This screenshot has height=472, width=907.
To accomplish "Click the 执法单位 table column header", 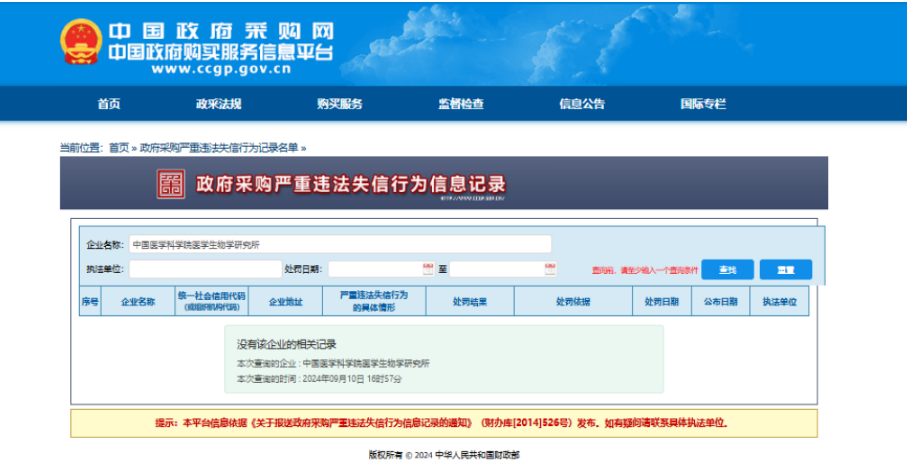I will click(x=780, y=301).
